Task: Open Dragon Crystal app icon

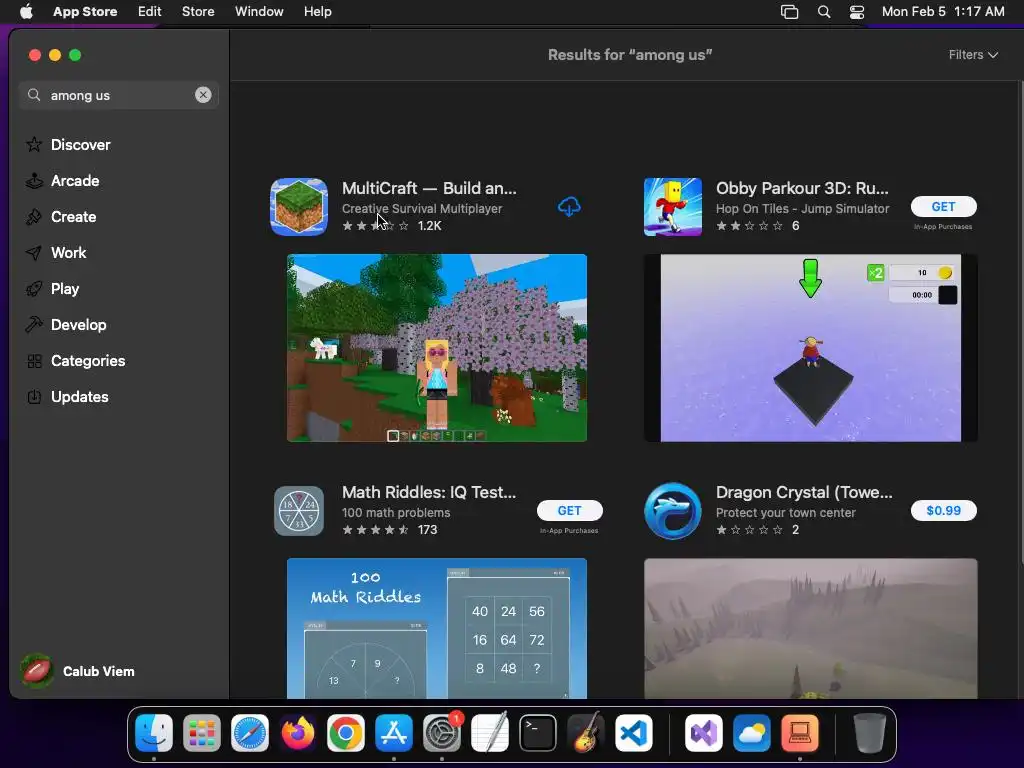Action: [673, 511]
